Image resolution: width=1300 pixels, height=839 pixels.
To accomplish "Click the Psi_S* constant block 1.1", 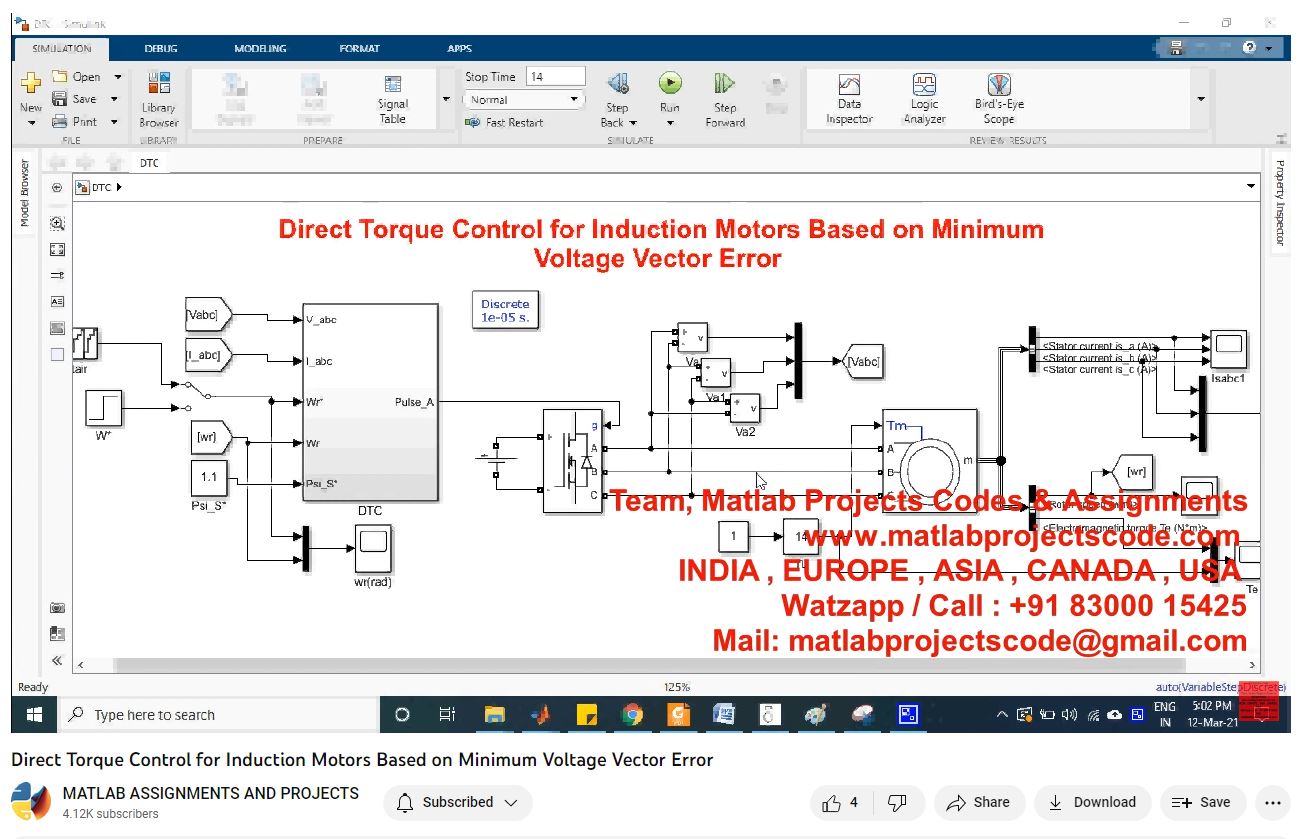I will (x=209, y=478).
